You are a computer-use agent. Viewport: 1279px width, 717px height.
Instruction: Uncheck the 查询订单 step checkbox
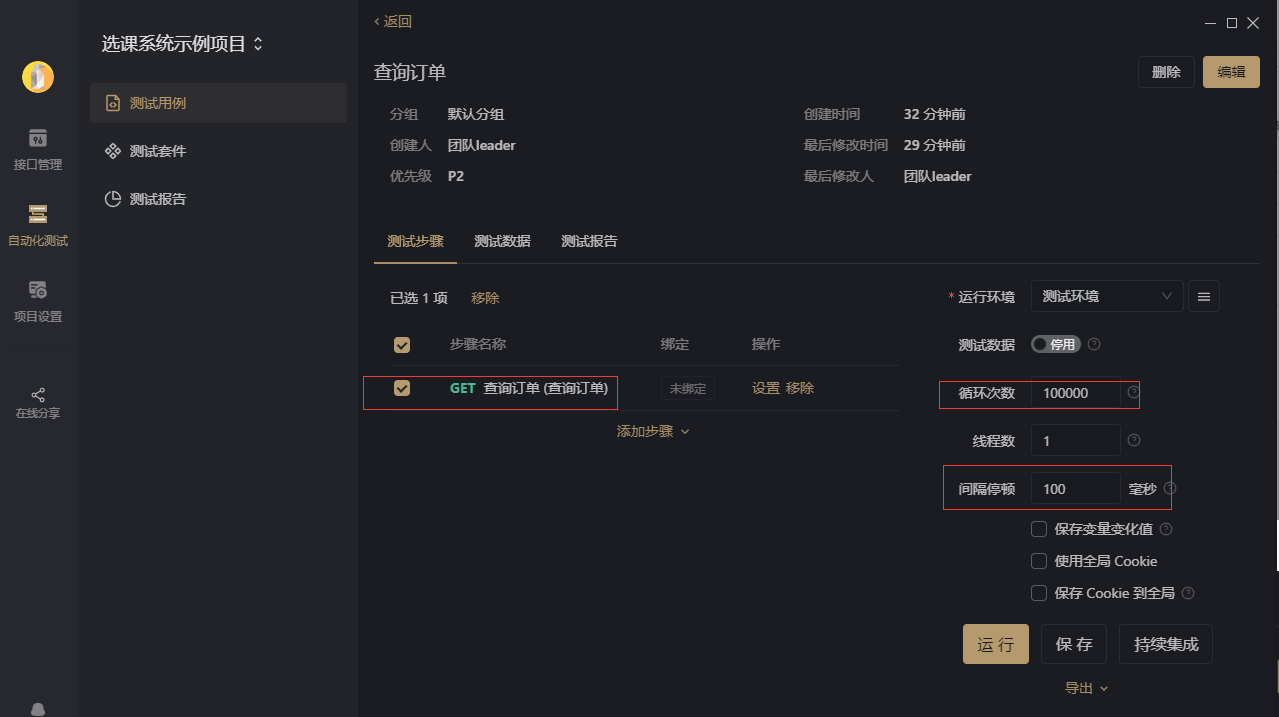[402, 388]
